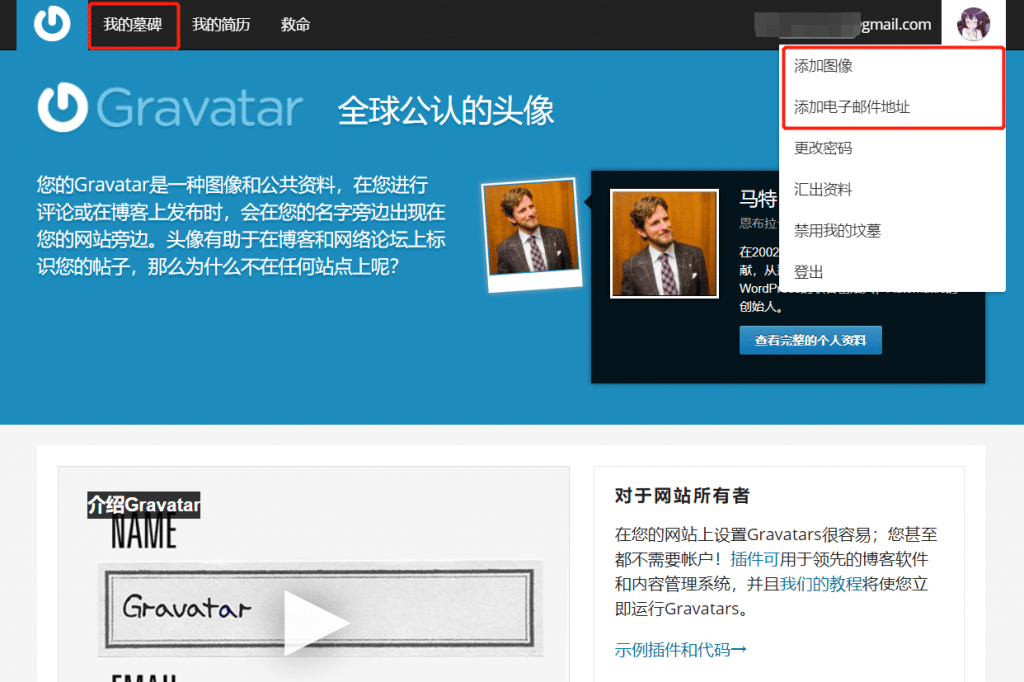
Task: Choose 禁用我的坟墓 from the dropdown
Action: coord(837,231)
